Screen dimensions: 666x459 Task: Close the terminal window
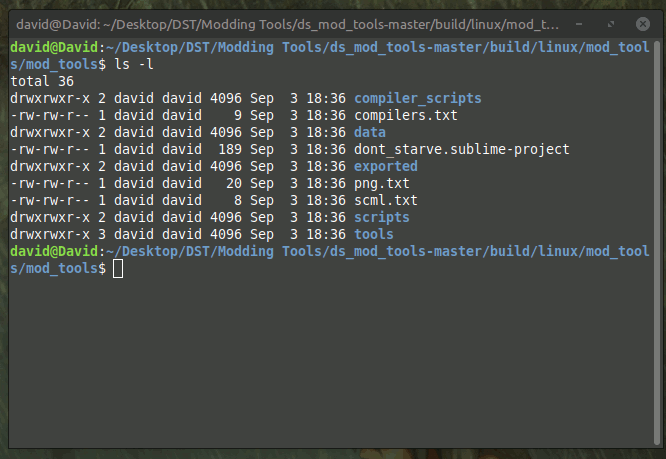[643, 22]
